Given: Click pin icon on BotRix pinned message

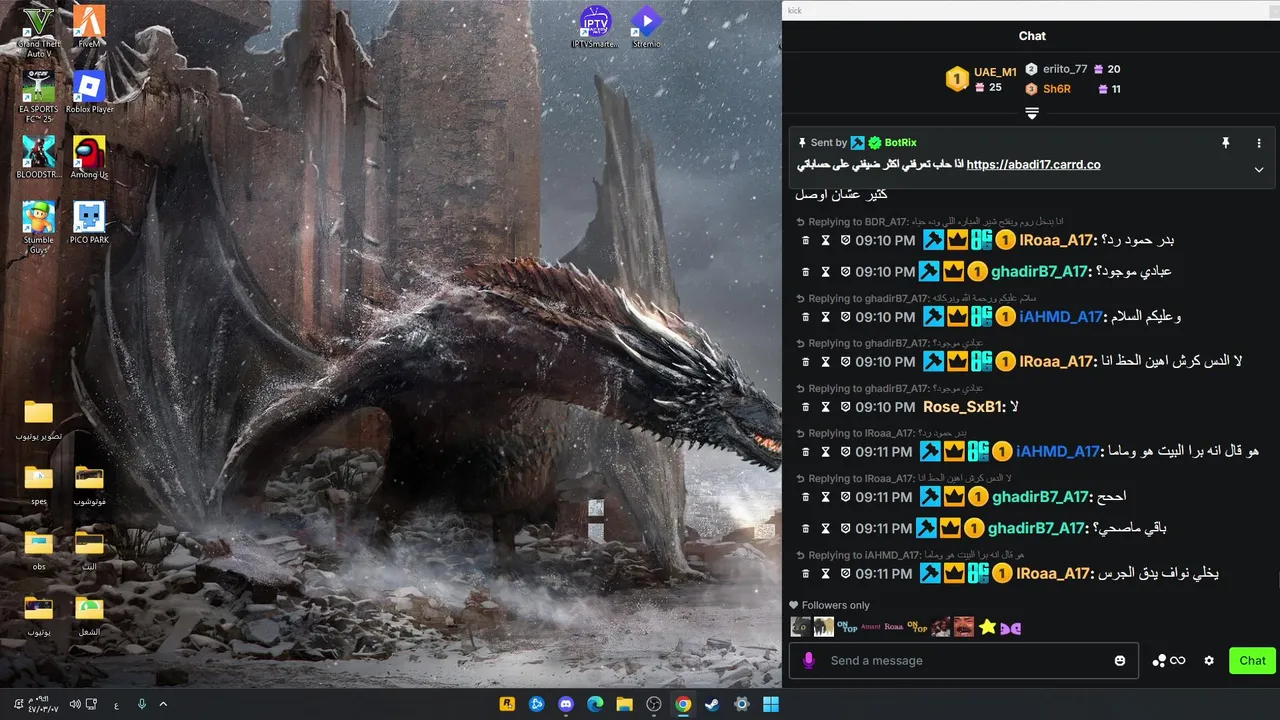Looking at the screenshot, I should pos(1225,143).
